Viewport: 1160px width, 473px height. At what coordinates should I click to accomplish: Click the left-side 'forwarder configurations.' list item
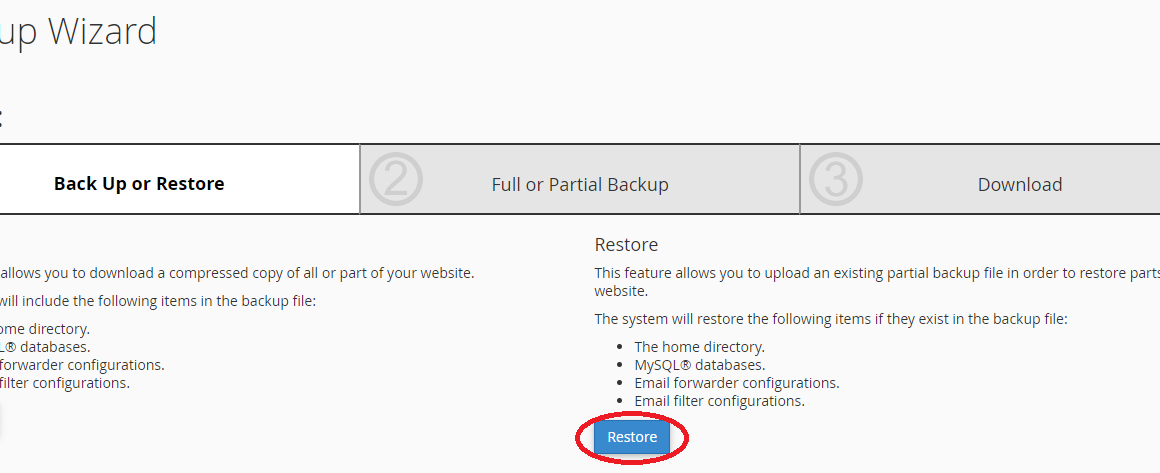pyautogui.click(x=82, y=365)
